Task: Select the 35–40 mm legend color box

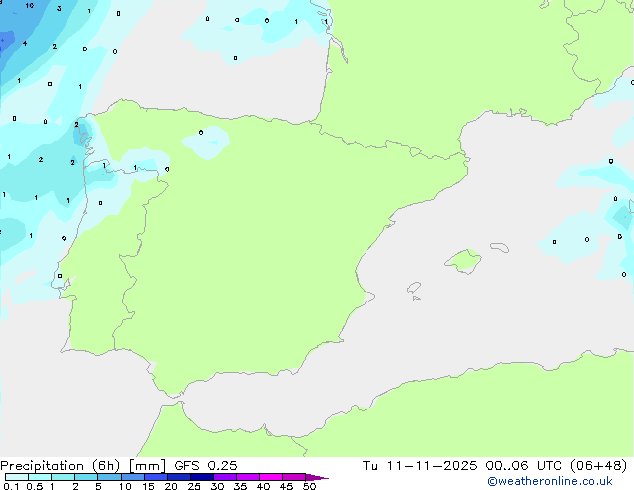Action: [248, 477]
